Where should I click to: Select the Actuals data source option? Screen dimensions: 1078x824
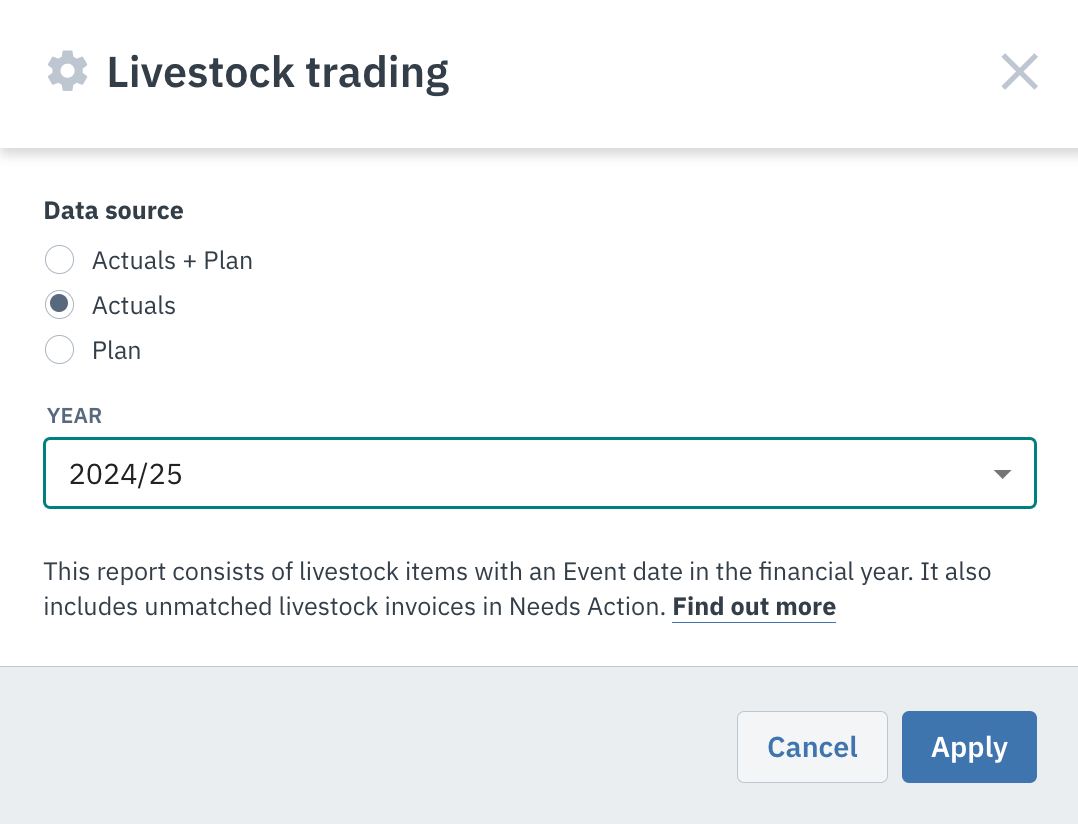pos(59,304)
